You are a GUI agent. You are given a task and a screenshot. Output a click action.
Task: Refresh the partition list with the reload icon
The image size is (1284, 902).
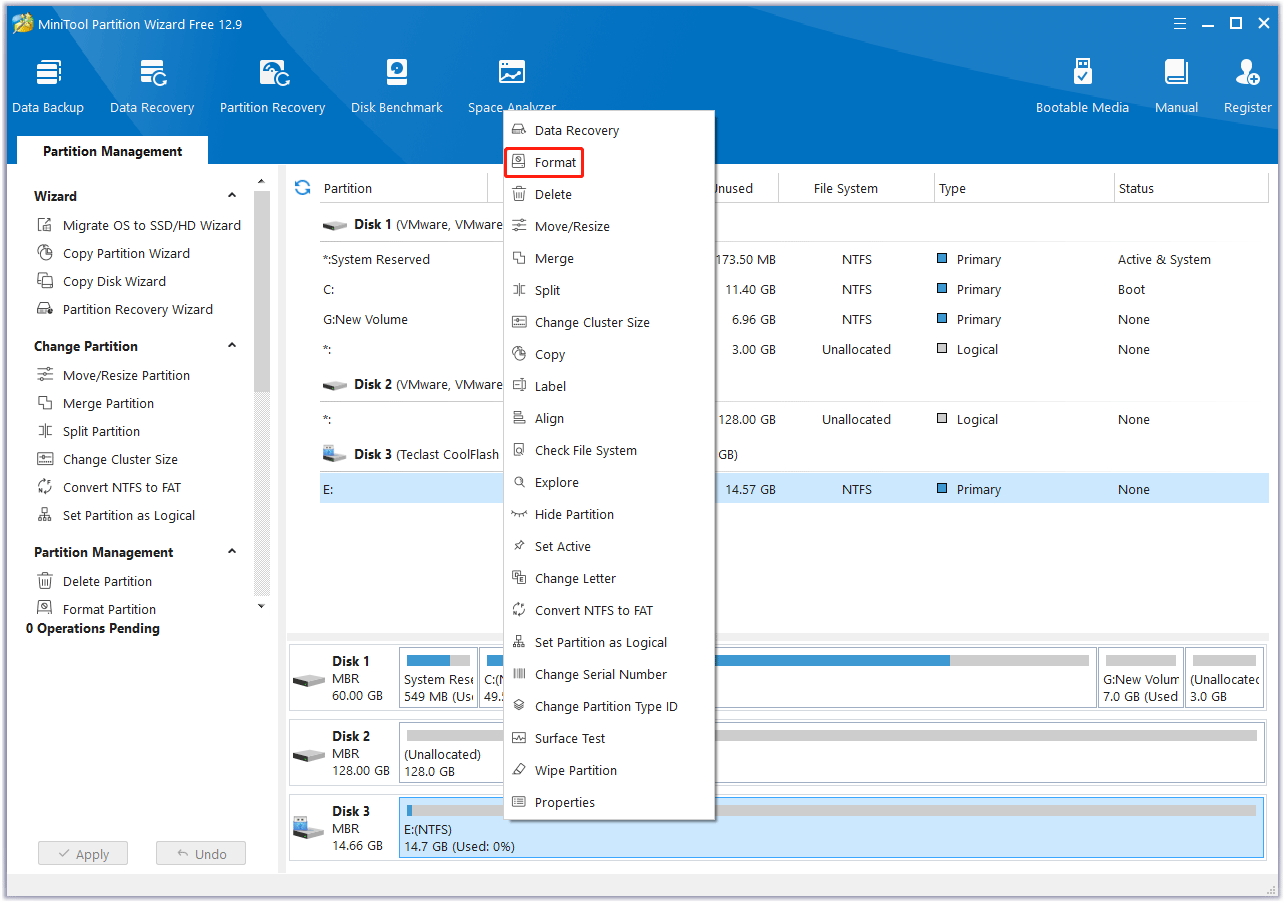[x=303, y=187]
